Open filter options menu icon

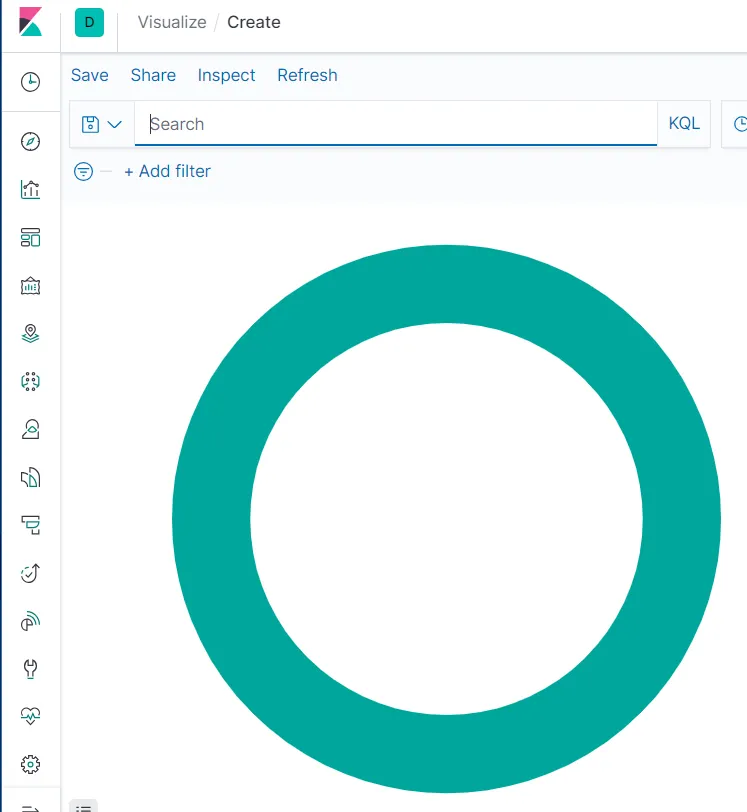(83, 171)
